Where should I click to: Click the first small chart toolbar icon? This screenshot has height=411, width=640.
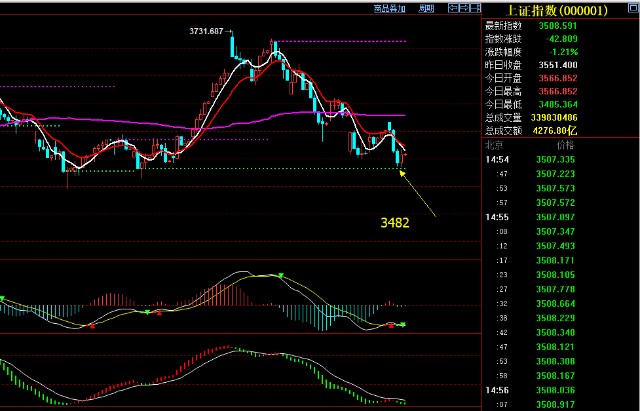pyautogui.click(x=450, y=7)
